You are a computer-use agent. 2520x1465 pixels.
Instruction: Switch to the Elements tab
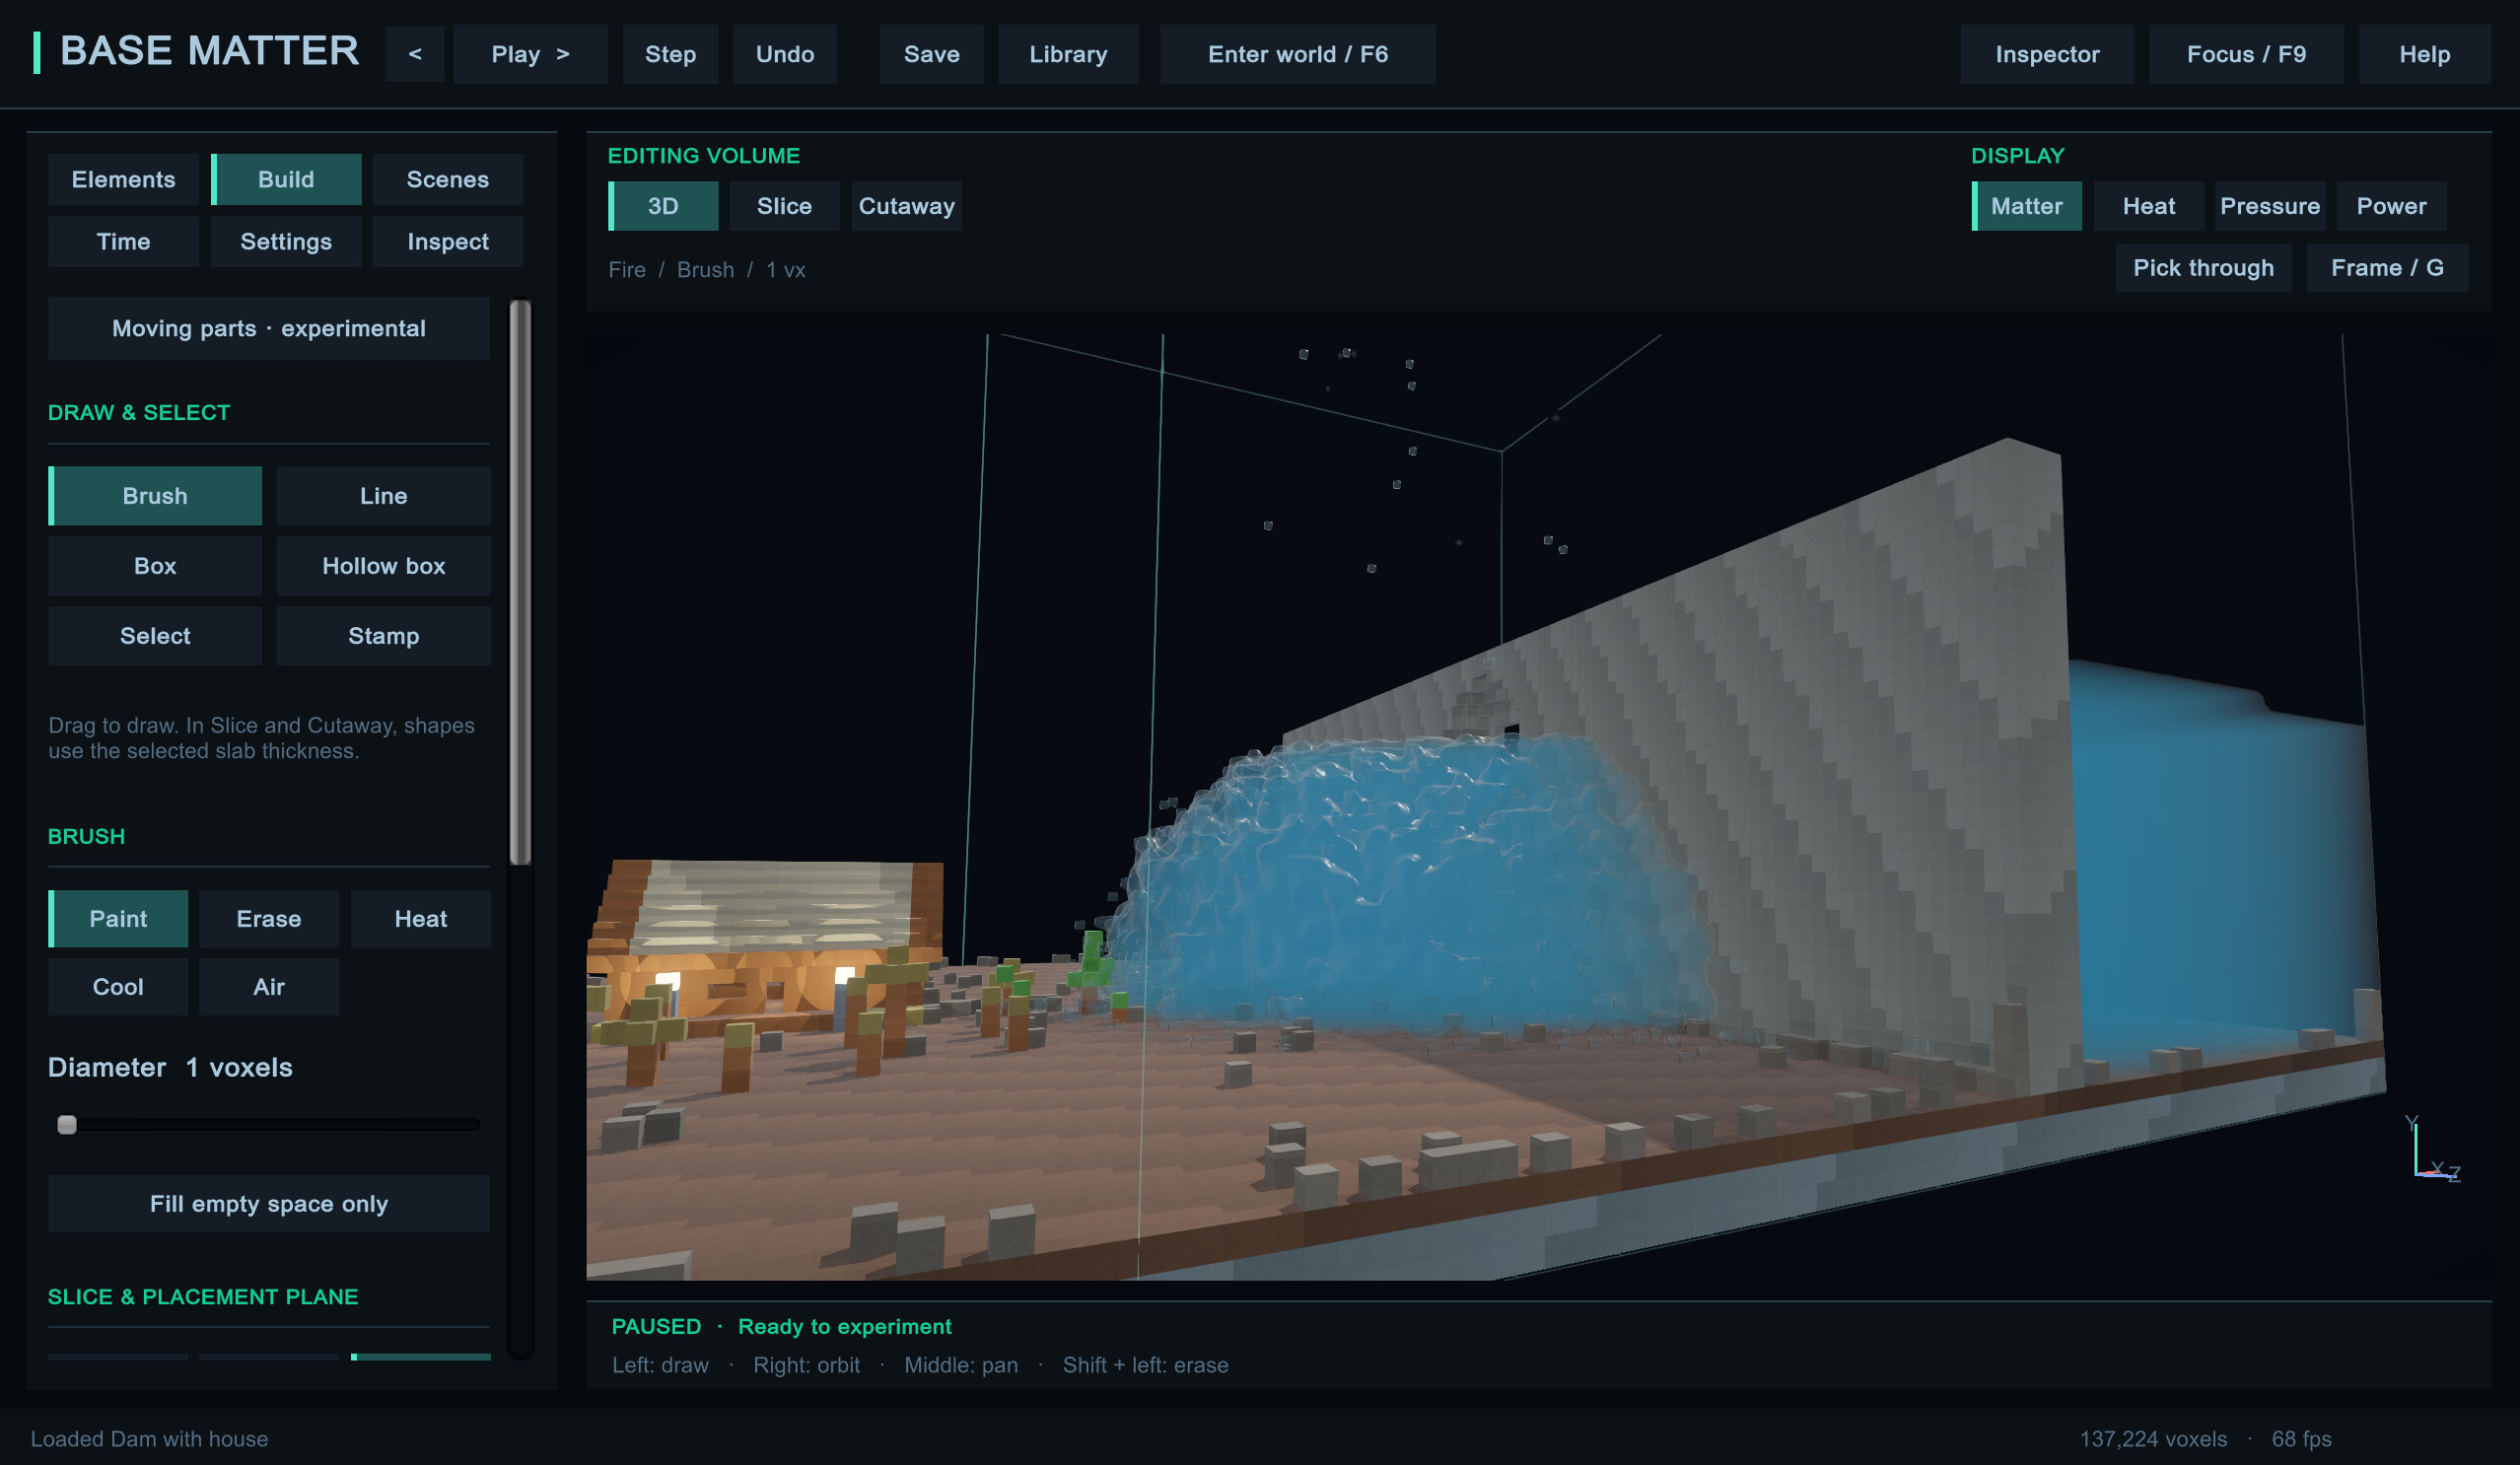(123, 179)
